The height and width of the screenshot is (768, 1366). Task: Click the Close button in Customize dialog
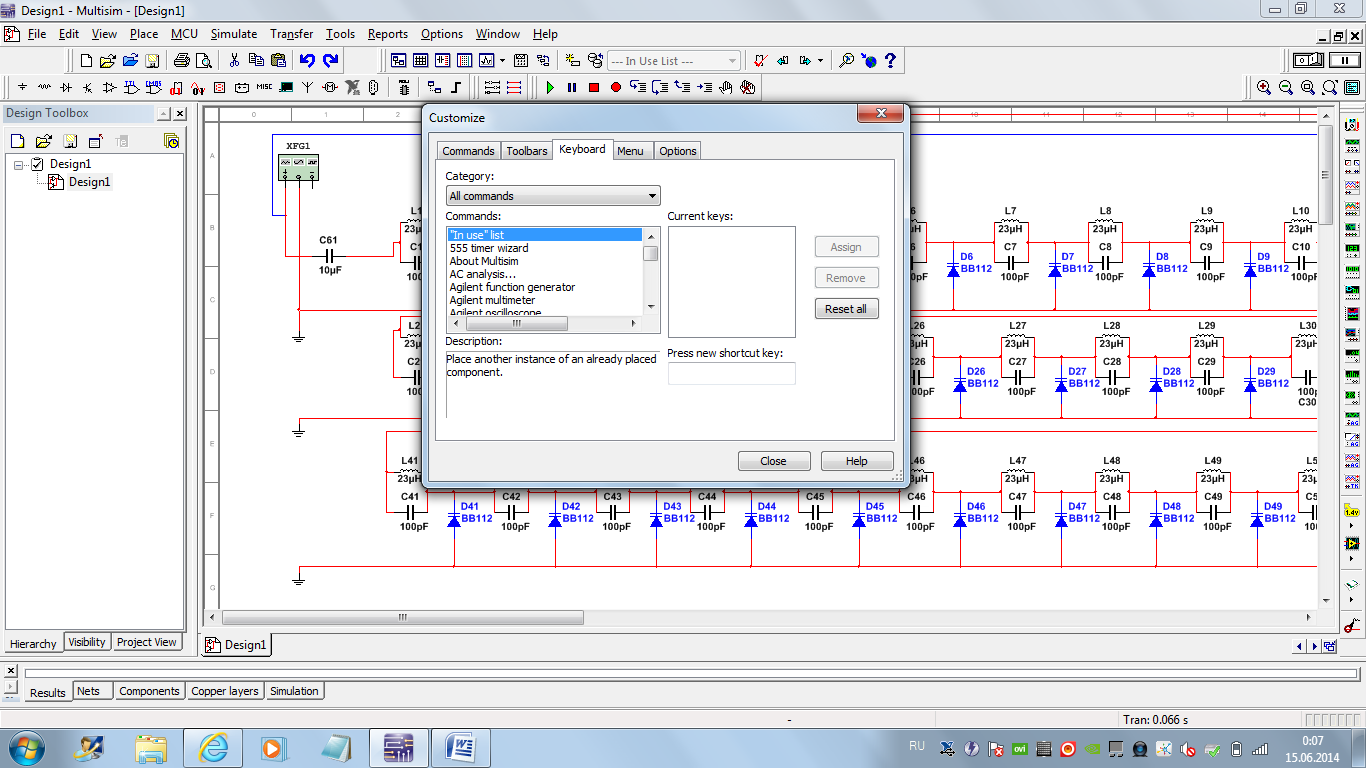click(x=773, y=461)
